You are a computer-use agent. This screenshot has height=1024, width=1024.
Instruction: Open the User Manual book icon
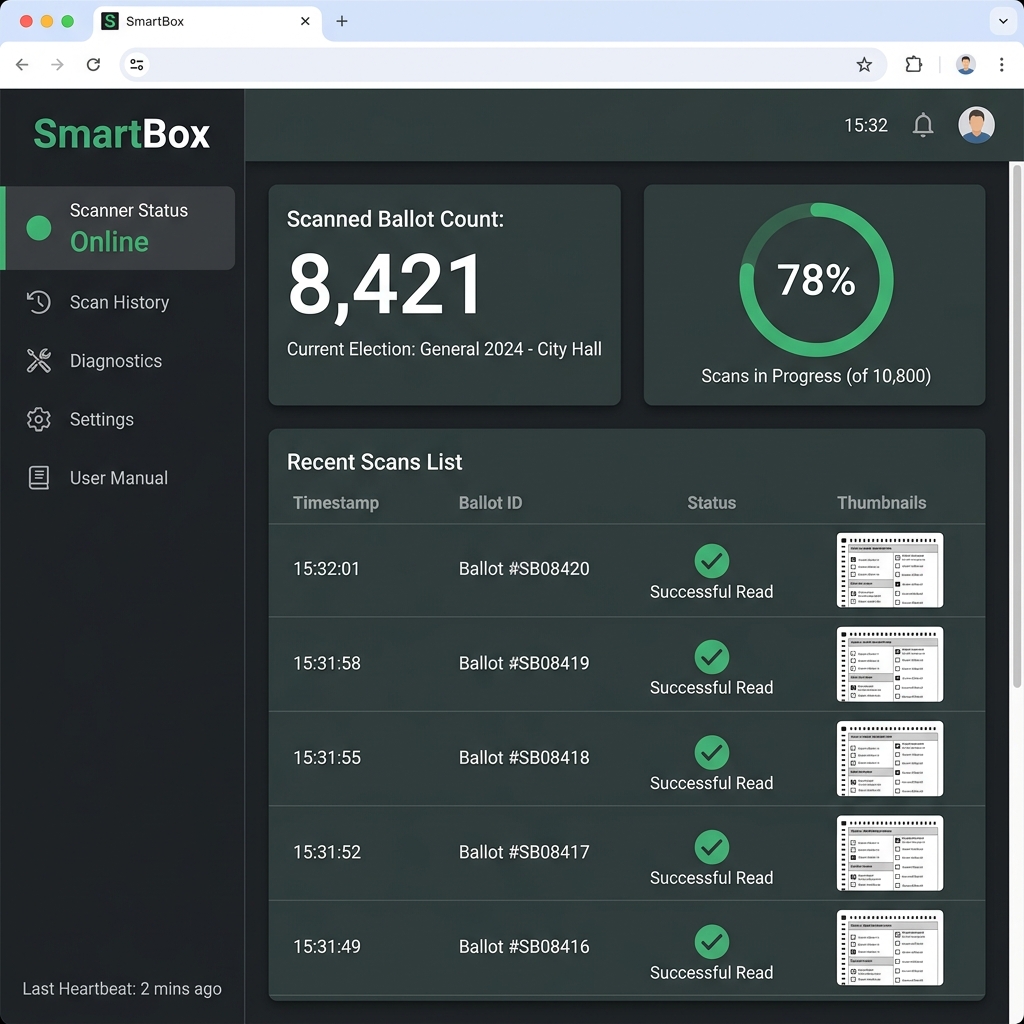click(x=39, y=477)
